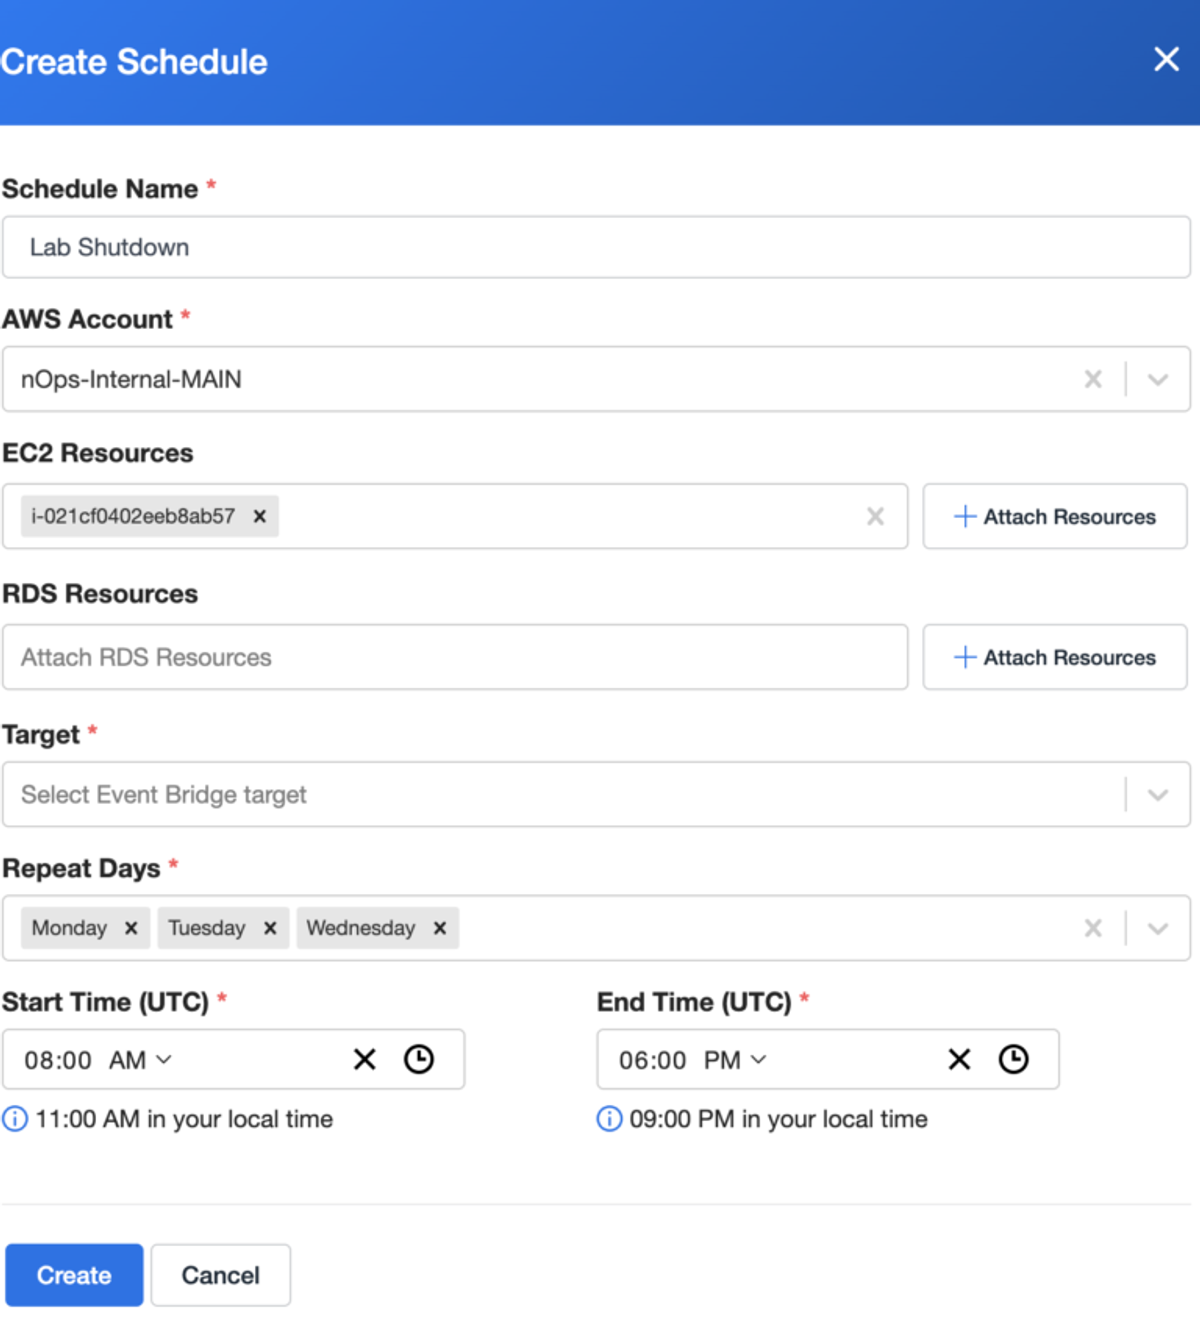Clear the End Time value
The width and height of the screenshot is (1200, 1320).
959,1059
